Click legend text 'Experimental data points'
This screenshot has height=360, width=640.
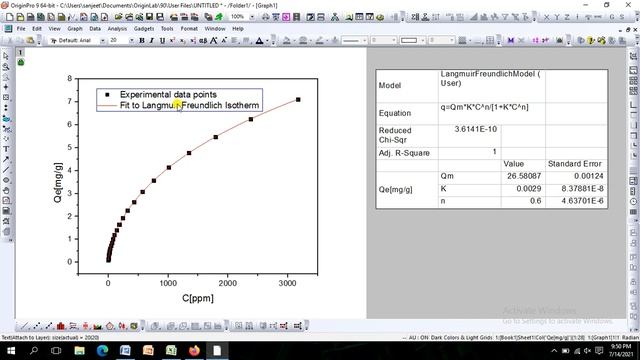click(168, 94)
